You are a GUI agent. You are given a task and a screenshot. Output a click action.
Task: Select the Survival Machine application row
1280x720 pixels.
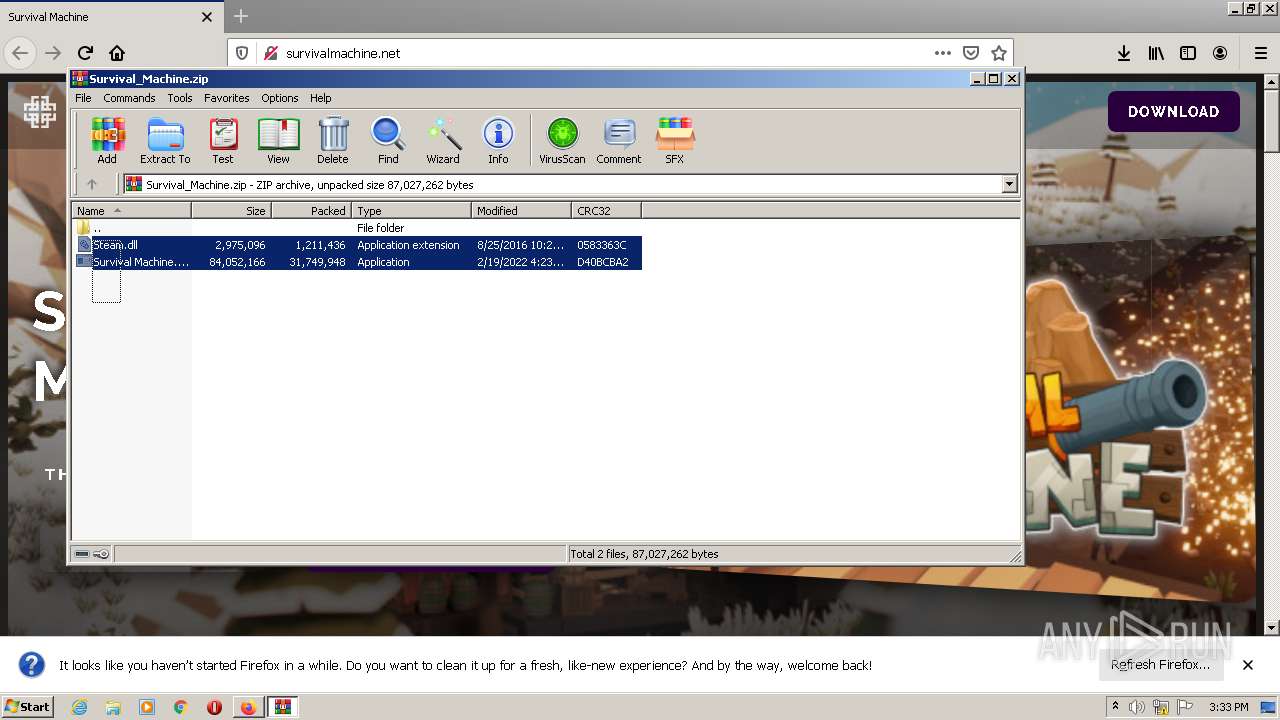point(357,262)
